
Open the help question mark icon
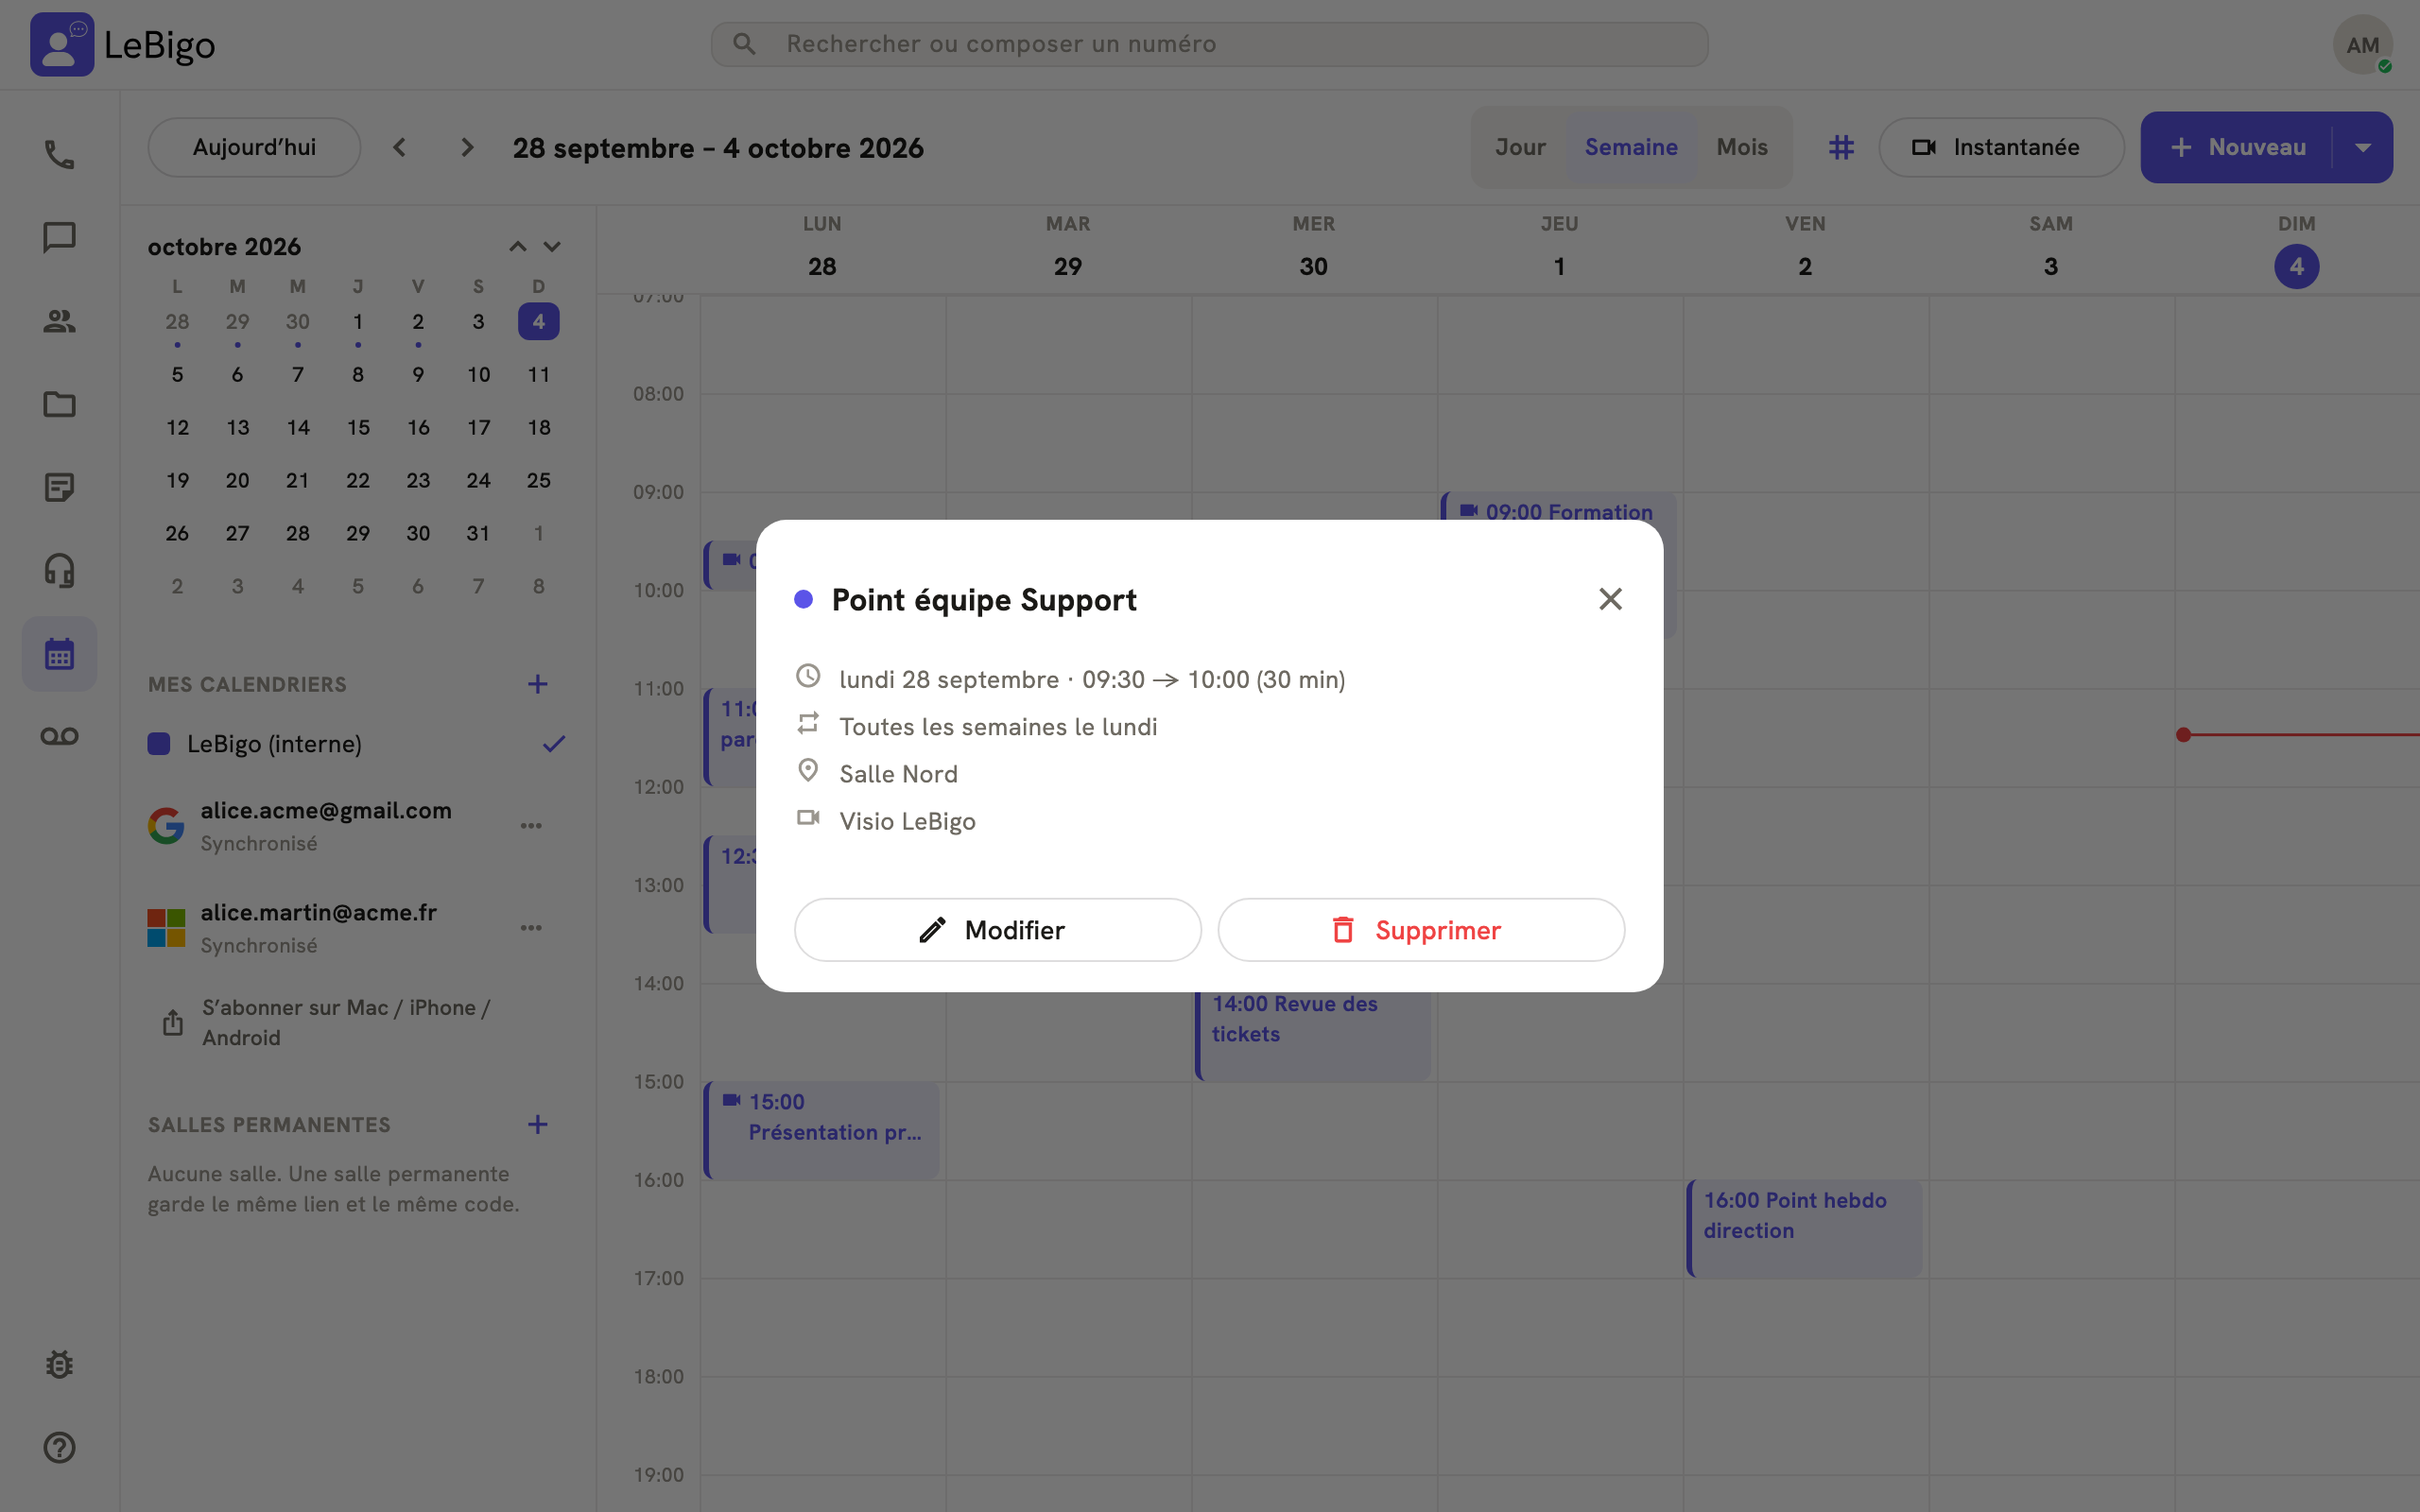click(x=59, y=1447)
